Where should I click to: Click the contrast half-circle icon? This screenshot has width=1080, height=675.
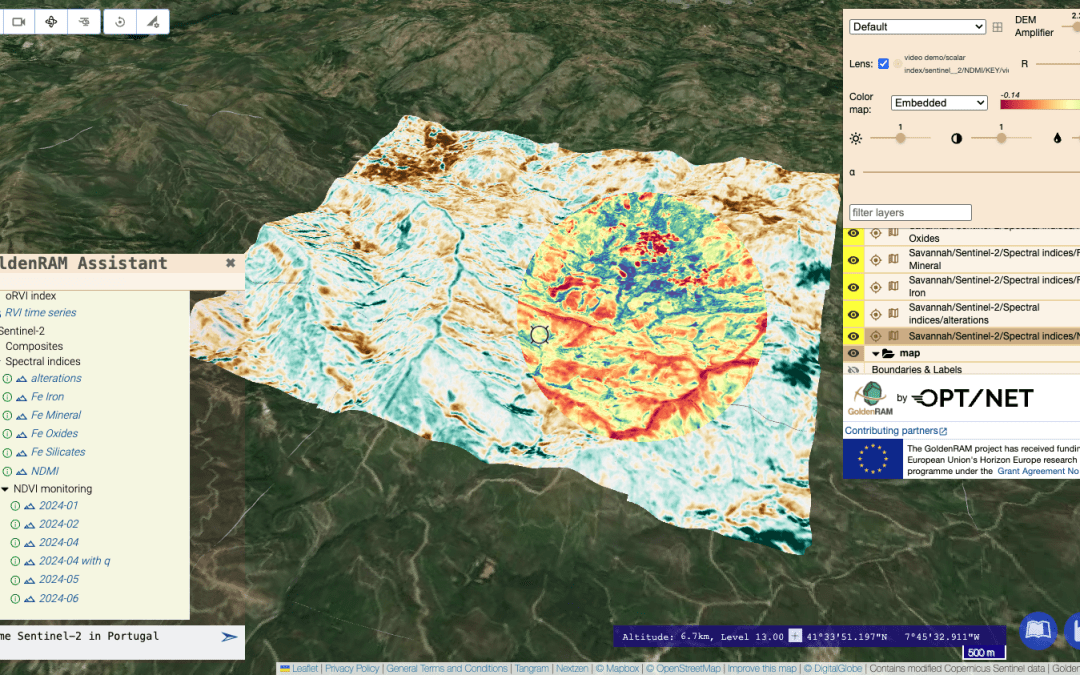956,138
